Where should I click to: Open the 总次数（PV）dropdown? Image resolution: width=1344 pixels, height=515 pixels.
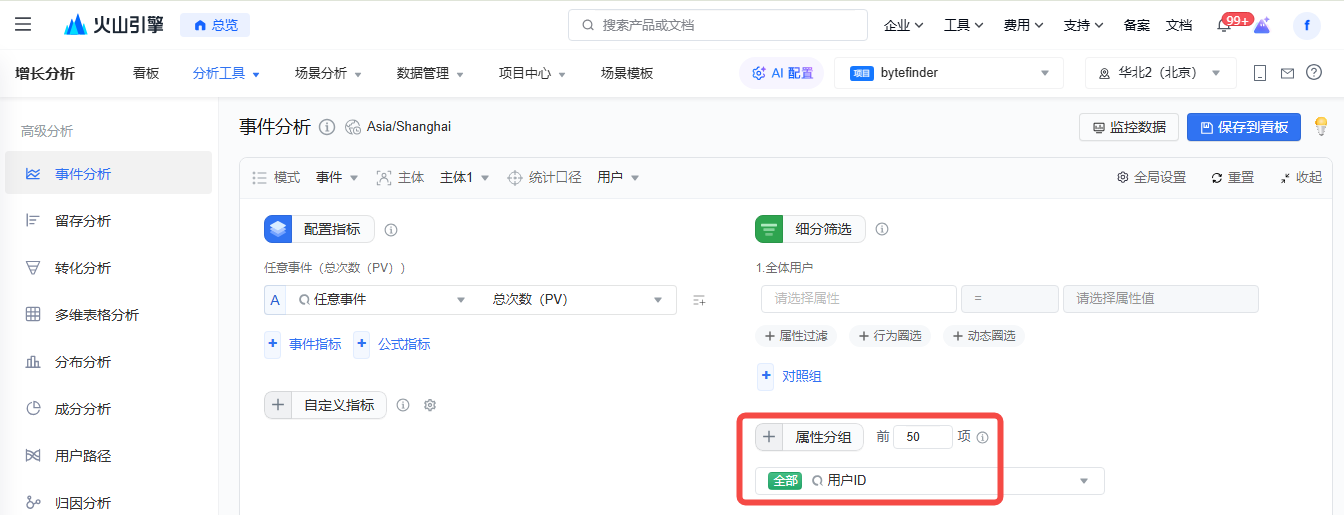click(x=578, y=299)
